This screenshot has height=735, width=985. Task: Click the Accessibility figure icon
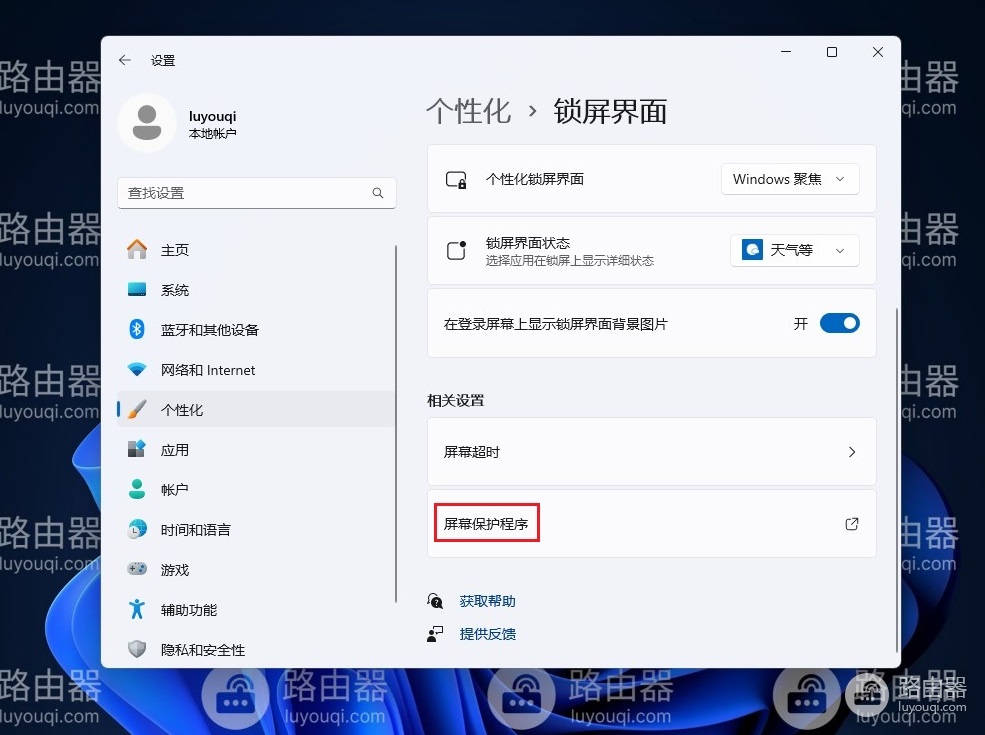click(137, 609)
